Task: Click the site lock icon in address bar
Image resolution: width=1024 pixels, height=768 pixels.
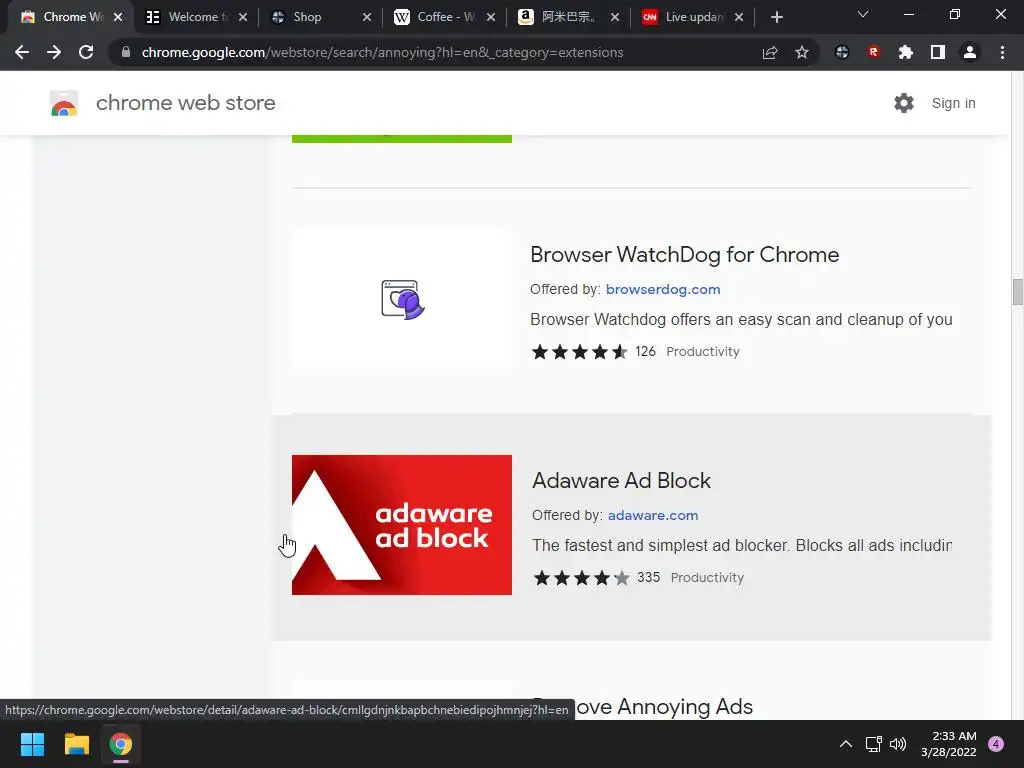Action: click(x=126, y=52)
